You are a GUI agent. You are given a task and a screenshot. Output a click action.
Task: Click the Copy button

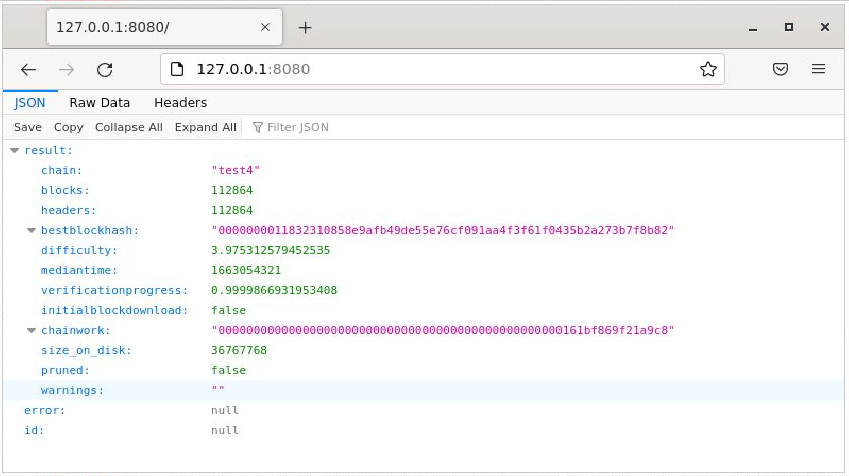(68, 127)
